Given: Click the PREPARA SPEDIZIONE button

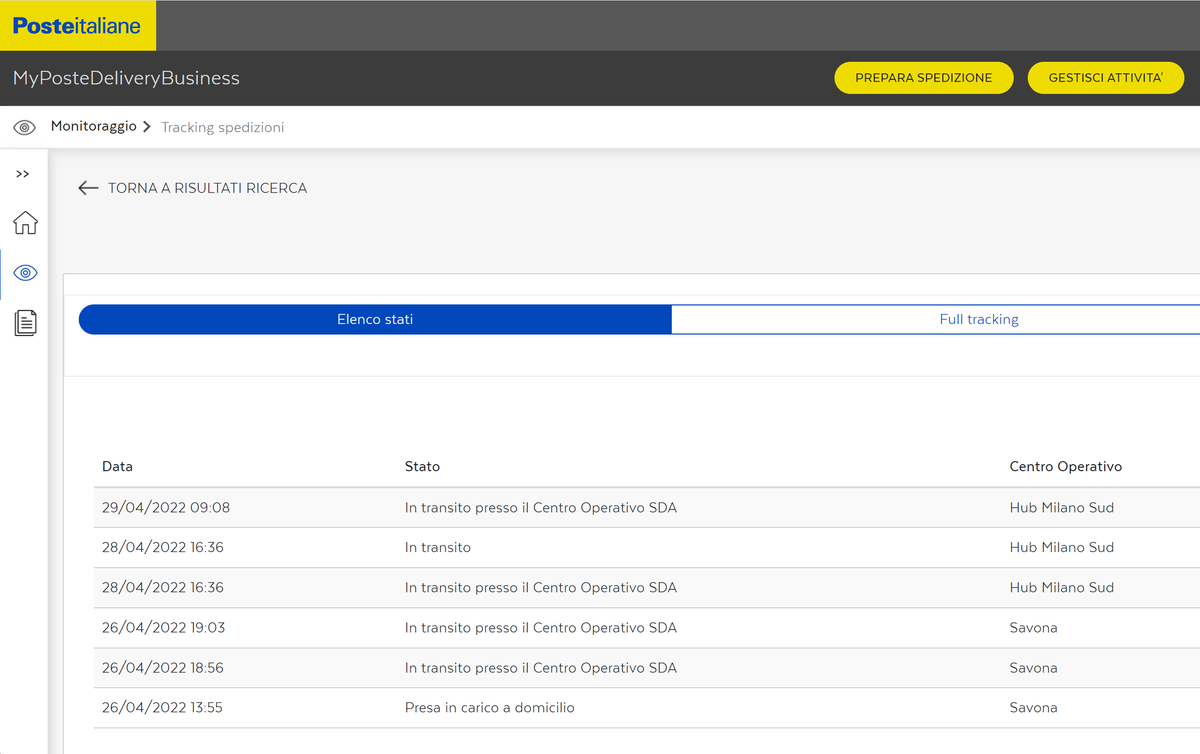Looking at the screenshot, I should coord(924,78).
